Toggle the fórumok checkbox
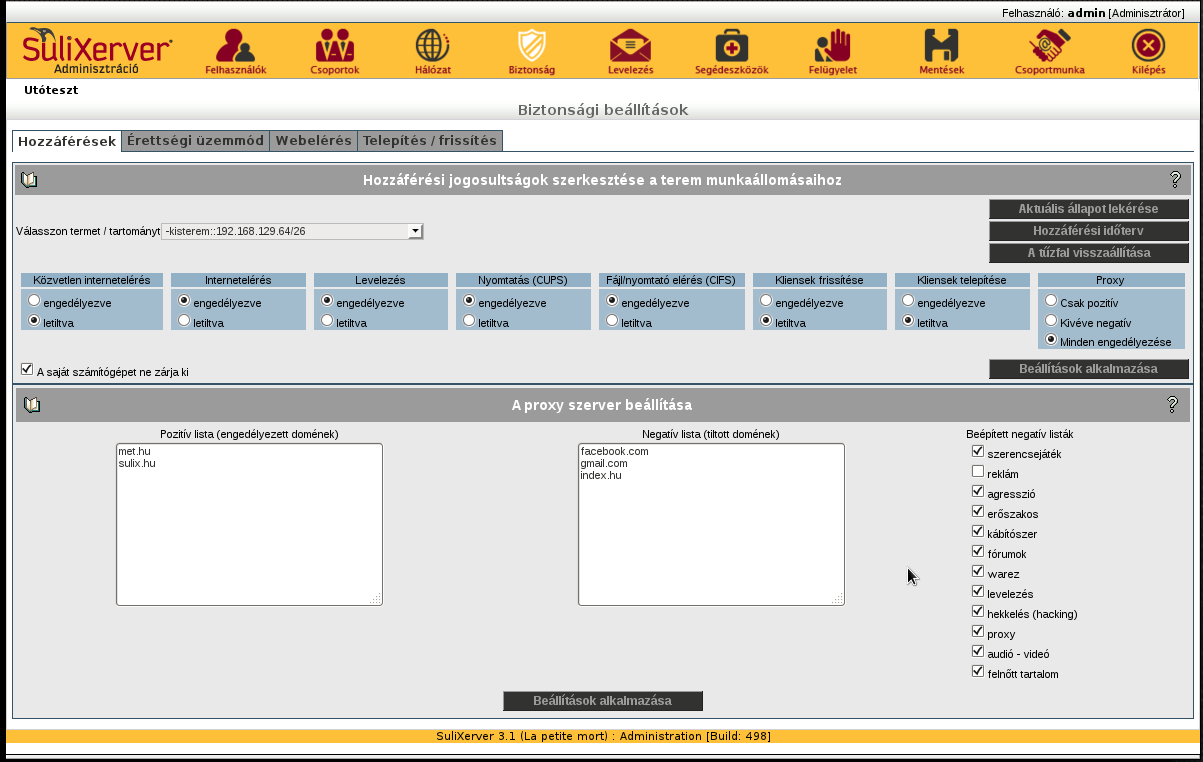Screen dimensions: 1203x762 (x=978, y=552)
